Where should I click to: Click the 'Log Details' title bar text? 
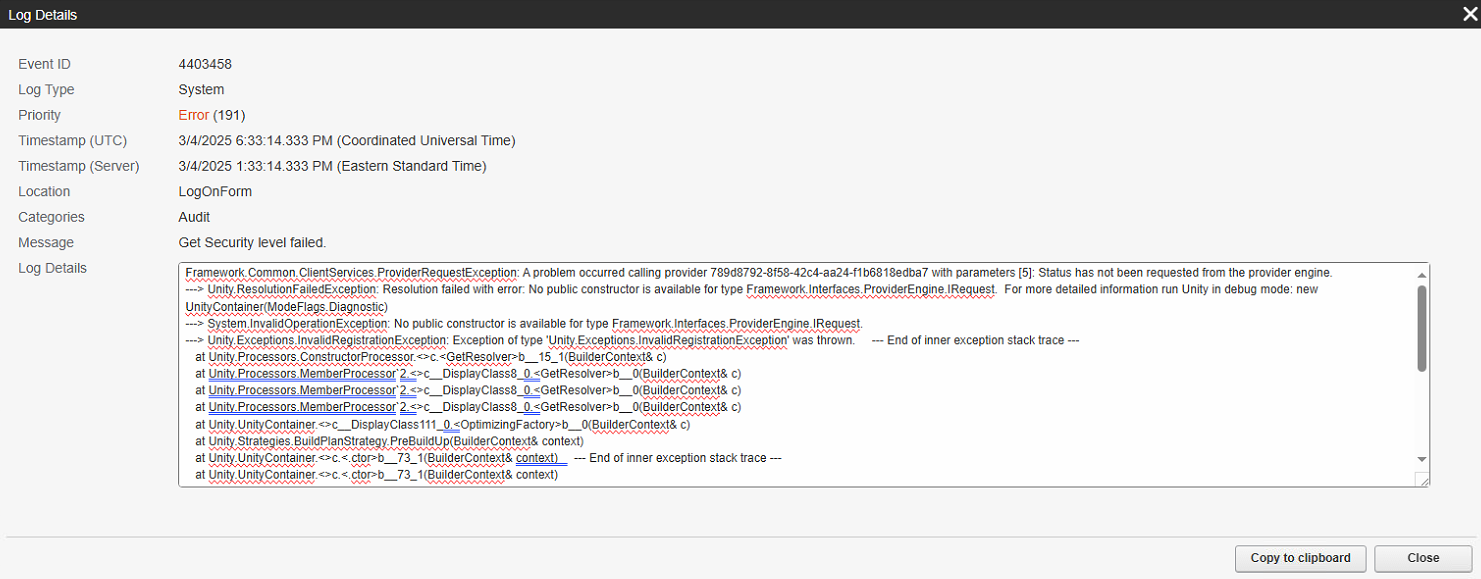pyautogui.click(x=42, y=15)
